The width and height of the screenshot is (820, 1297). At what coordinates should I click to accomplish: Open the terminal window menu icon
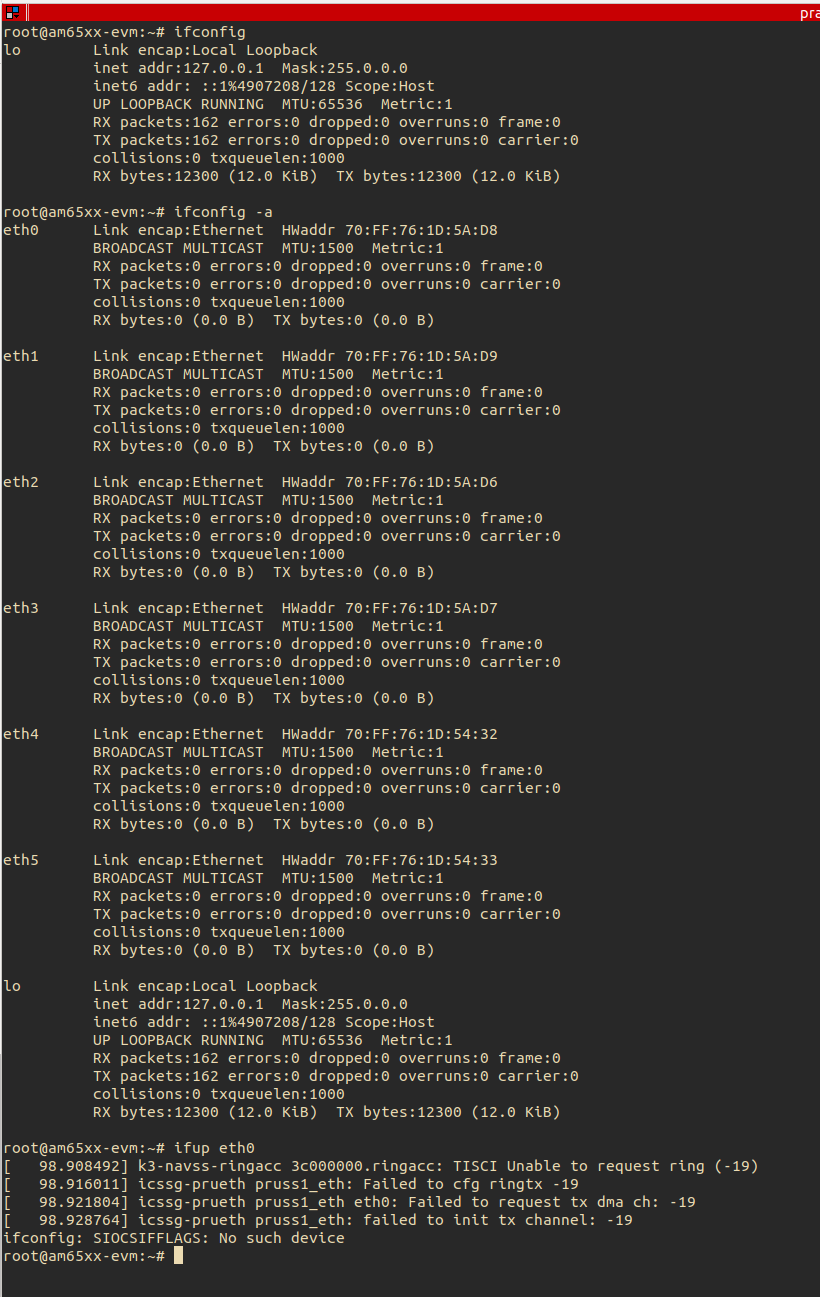click(x=12, y=12)
